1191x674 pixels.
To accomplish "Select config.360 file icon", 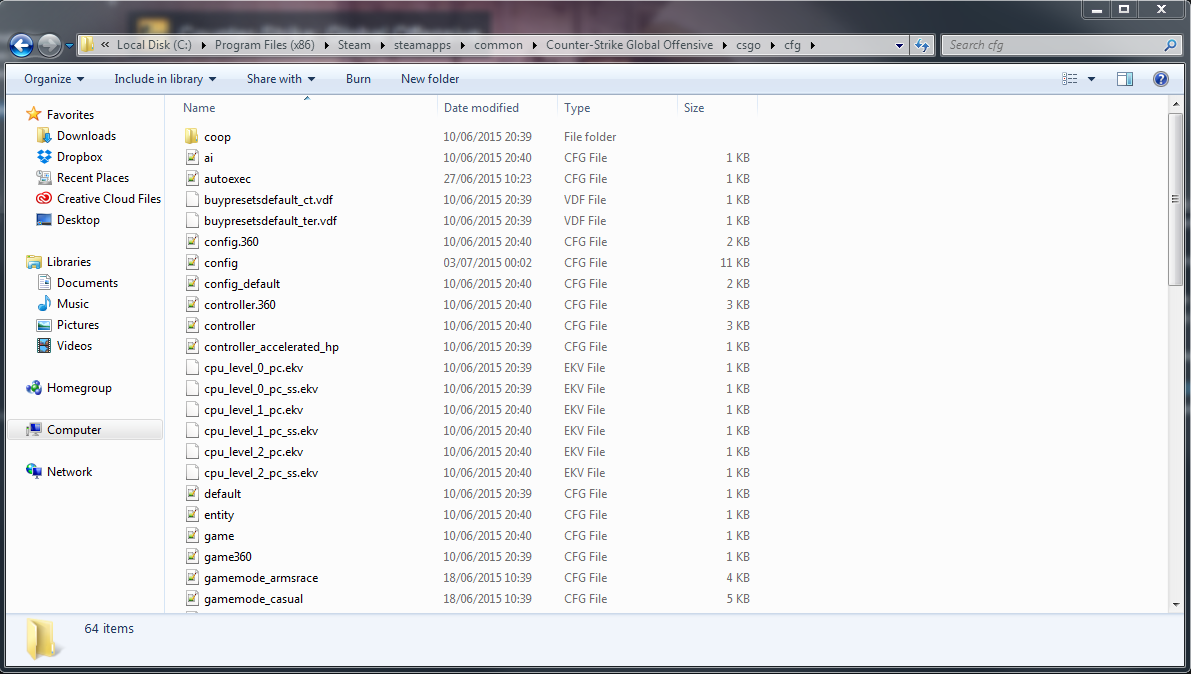I will tap(192, 242).
